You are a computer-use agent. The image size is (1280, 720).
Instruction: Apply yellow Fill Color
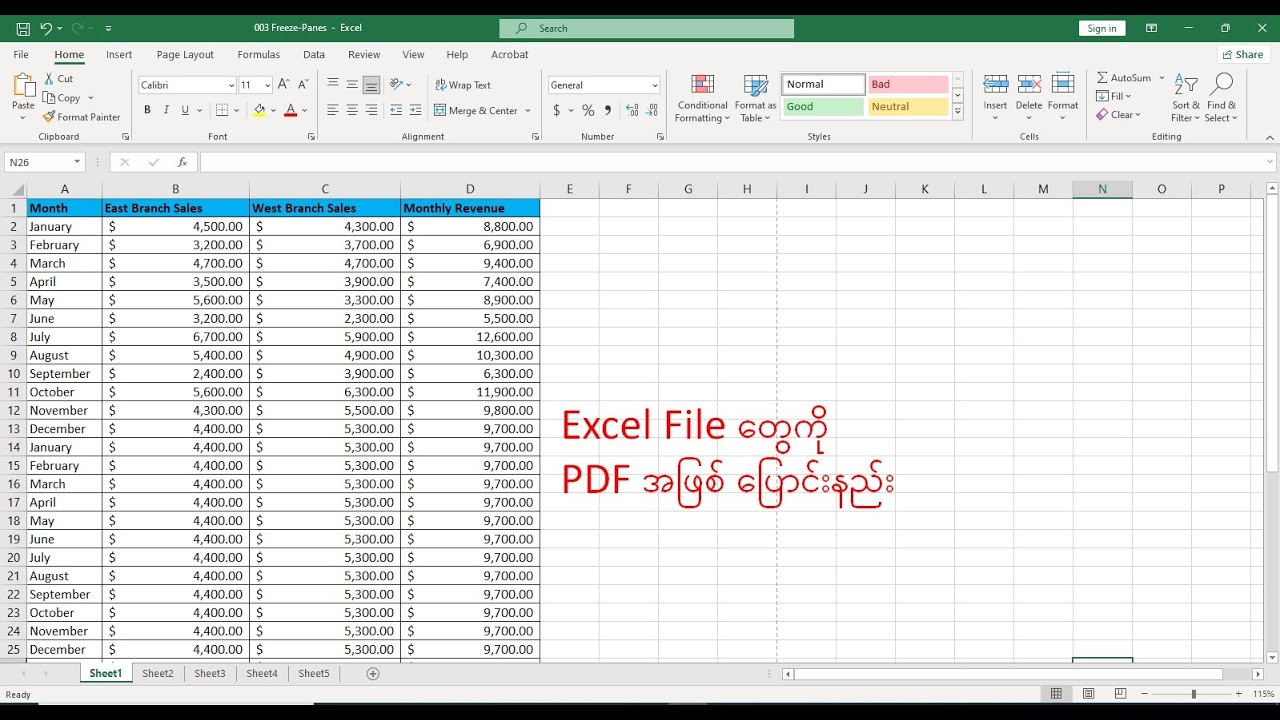click(259, 110)
